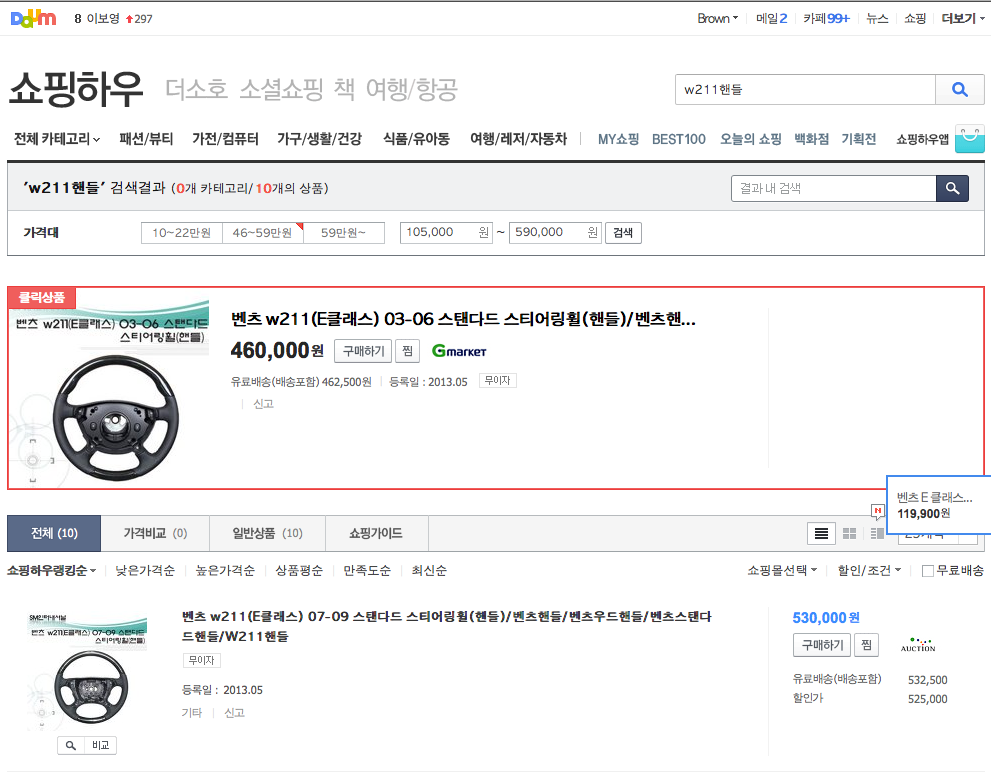Screen dimensions: 991x772
Task: Open the Shopping How app icon
Action: pyautogui.click(x=969, y=139)
